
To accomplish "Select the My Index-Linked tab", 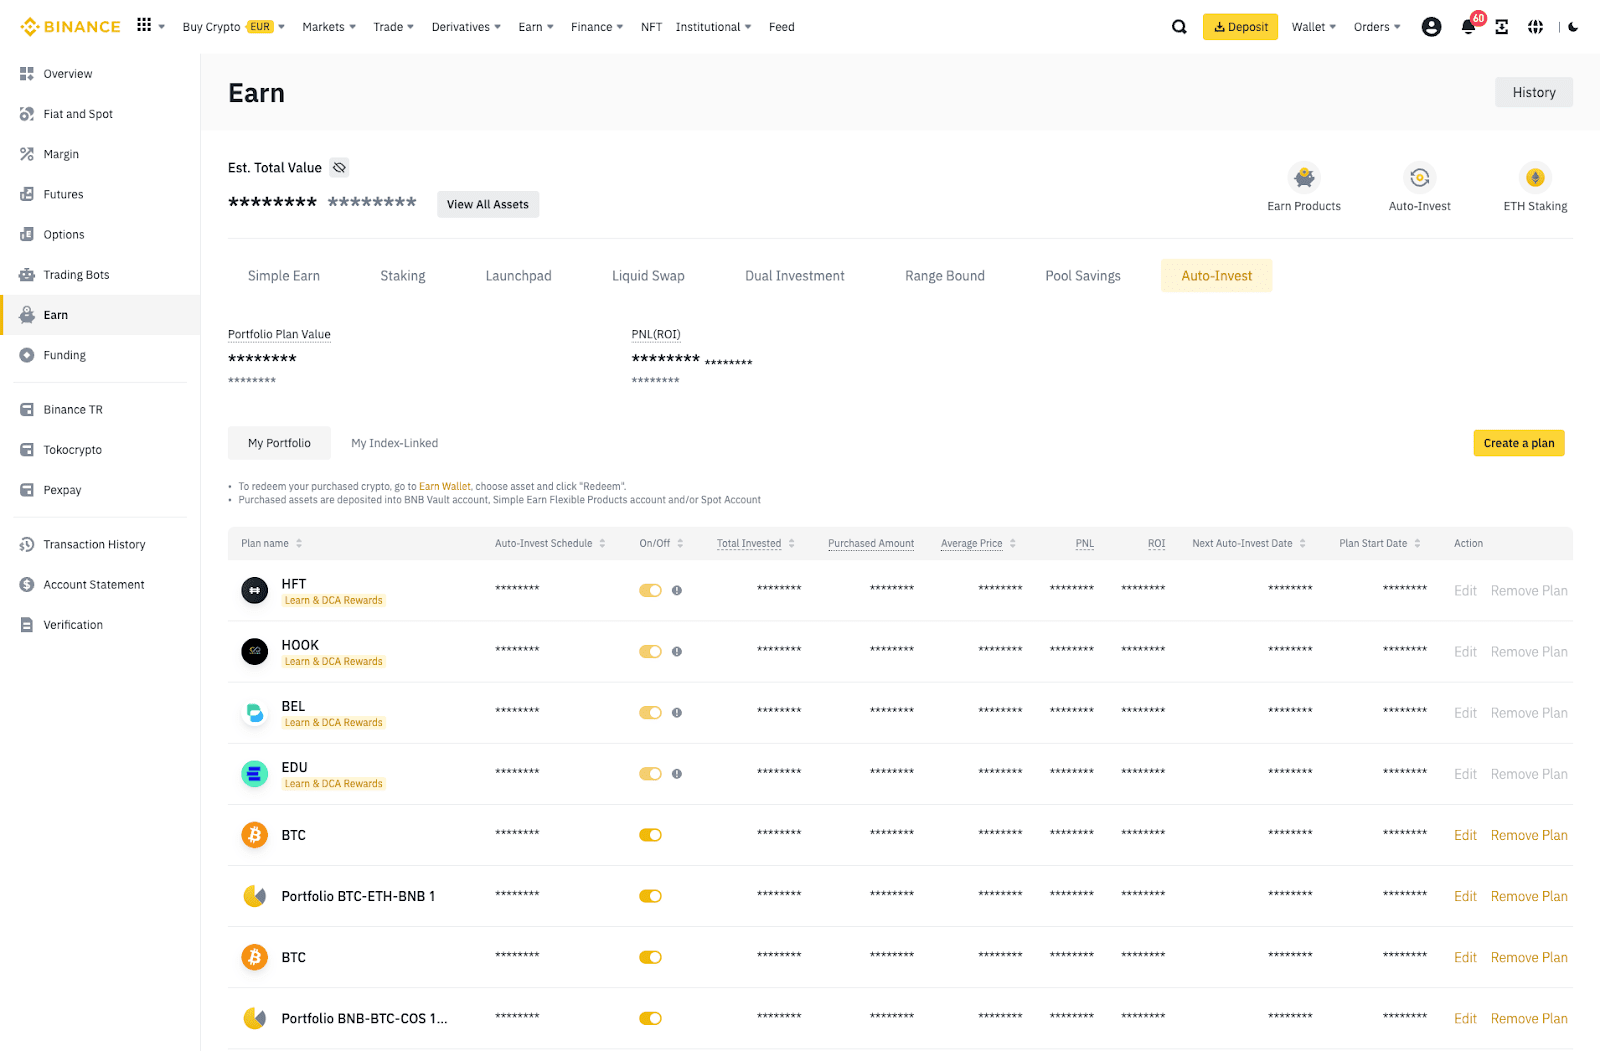I will [x=395, y=443].
